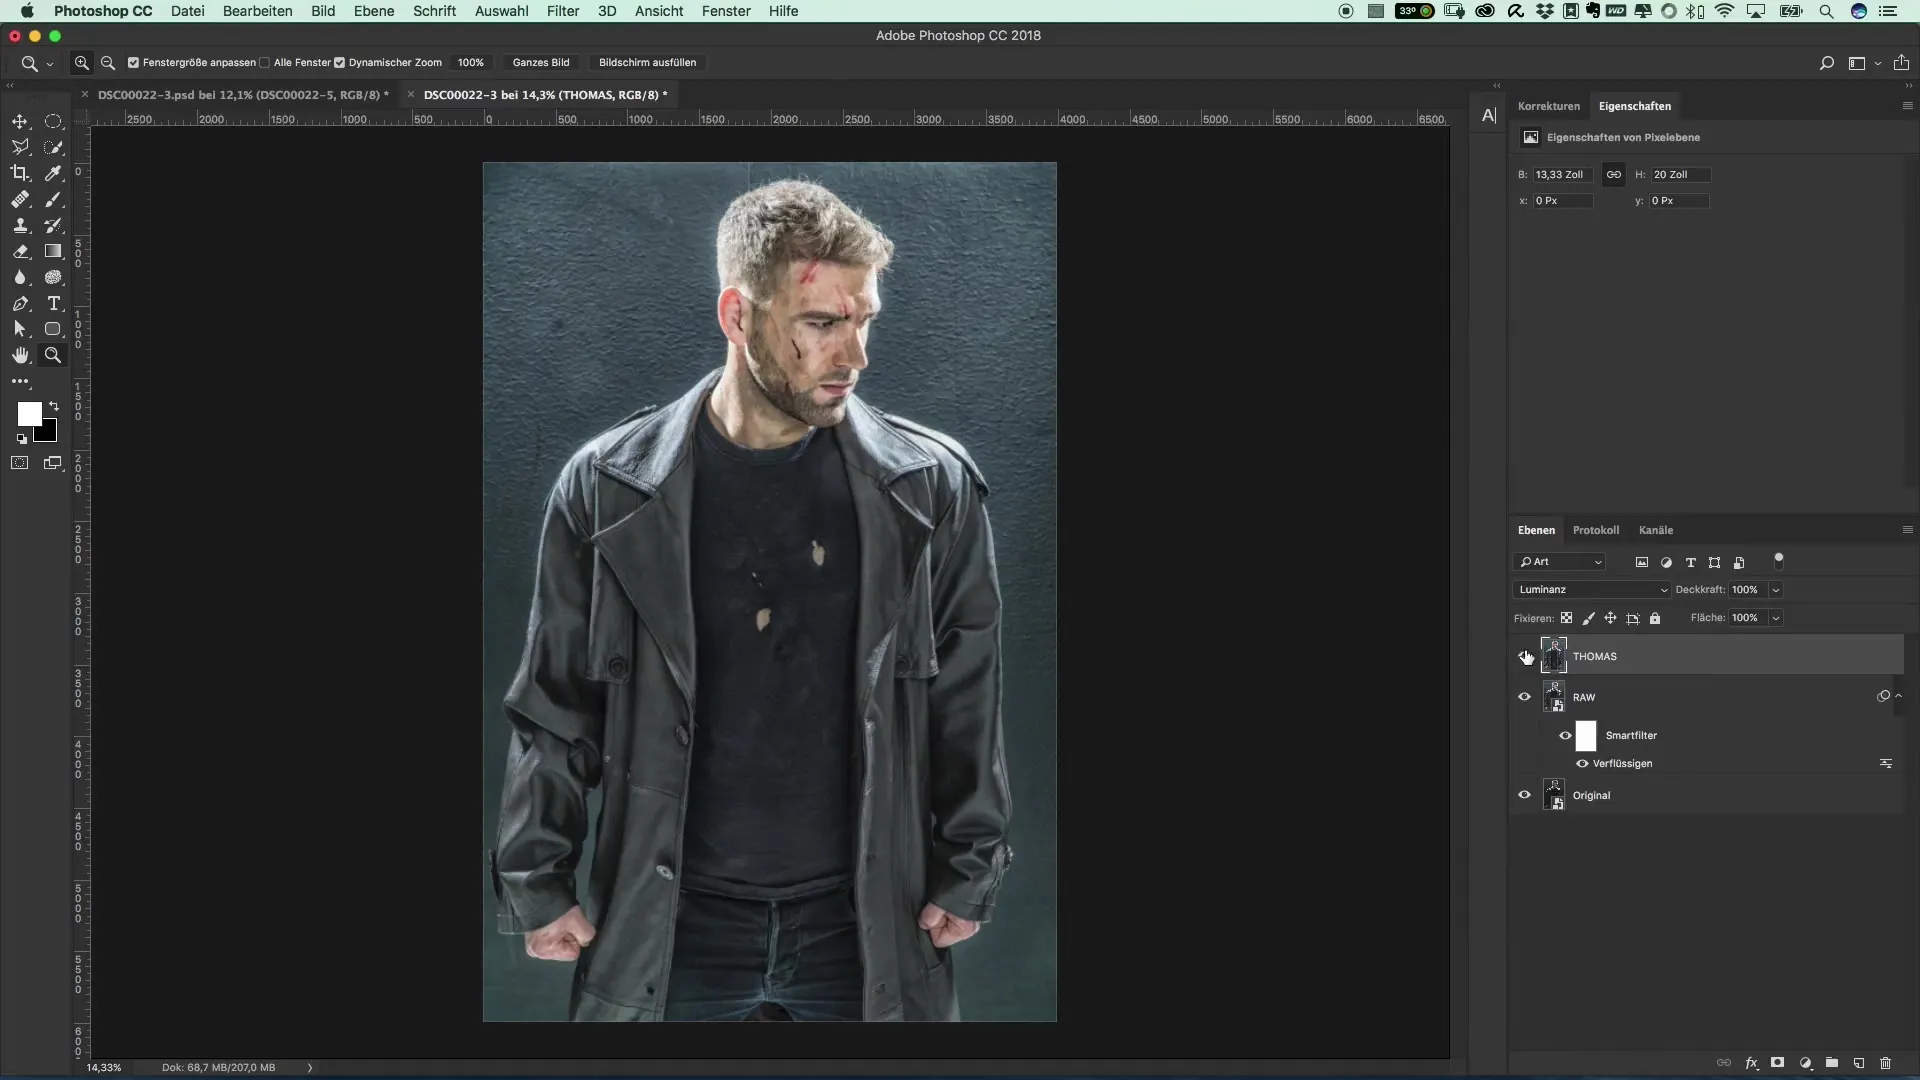Toggle Quick Mask mode

click(20, 463)
